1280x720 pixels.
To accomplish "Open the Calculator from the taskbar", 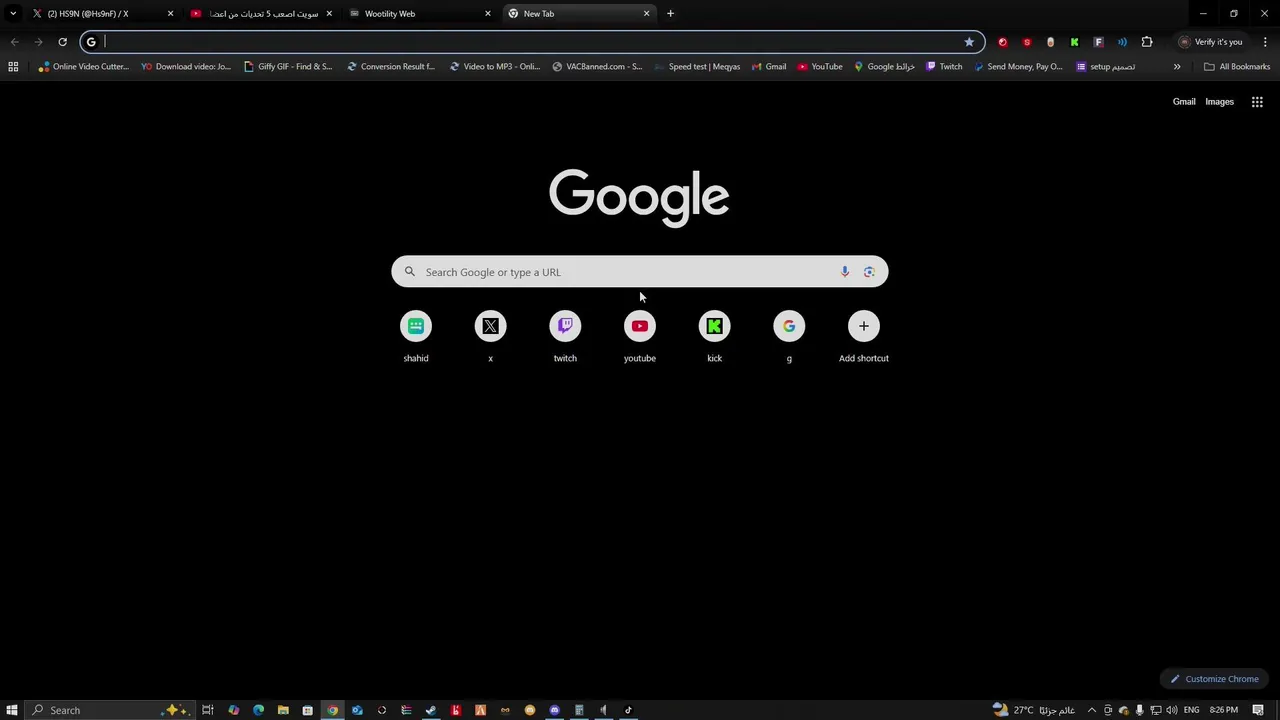I will click(x=579, y=710).
